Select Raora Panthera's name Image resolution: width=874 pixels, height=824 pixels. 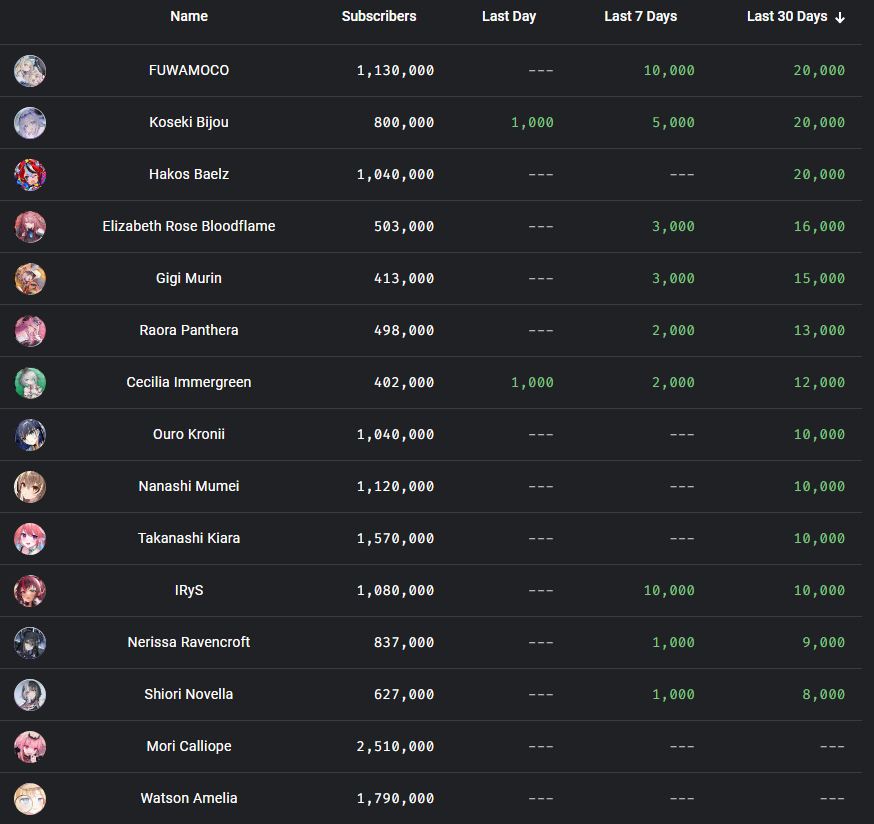189,331
